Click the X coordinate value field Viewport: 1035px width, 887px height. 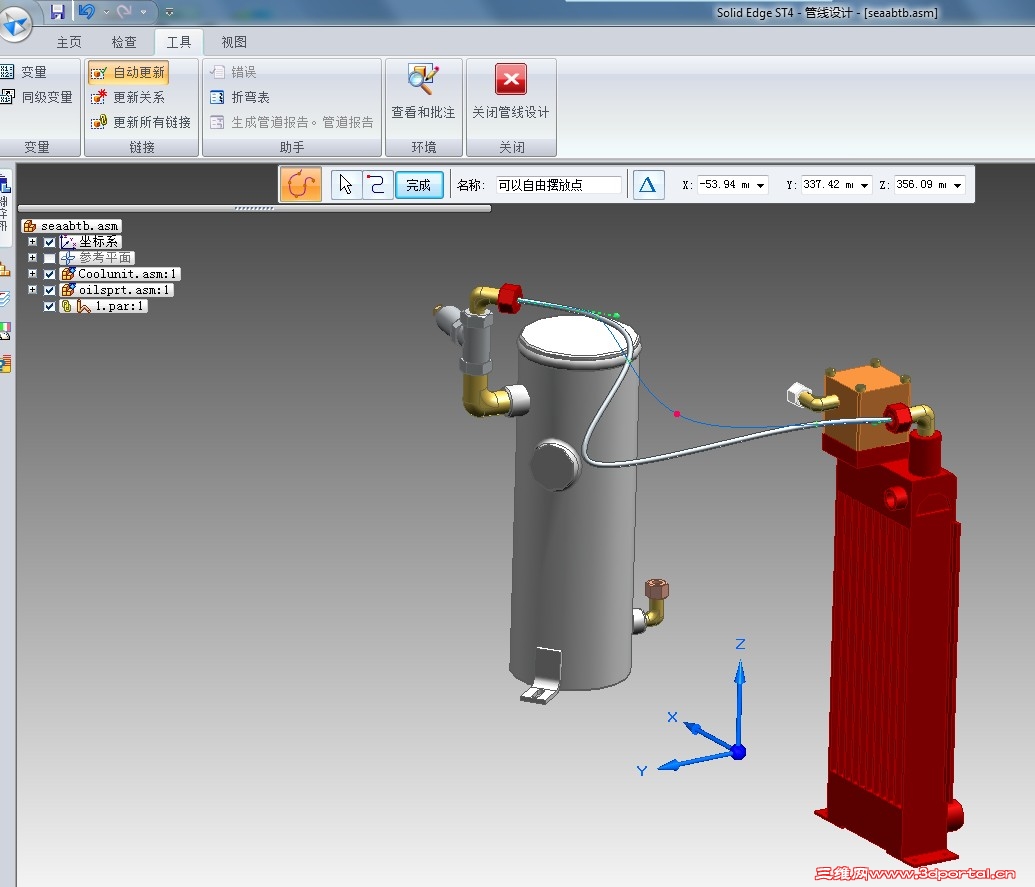click(x=725, y=185)
